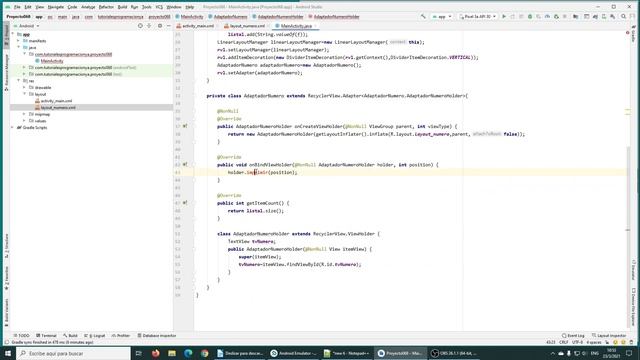640x360 pixels.
Task: Open the Android view selector dropdown
Action: (27, 26)
